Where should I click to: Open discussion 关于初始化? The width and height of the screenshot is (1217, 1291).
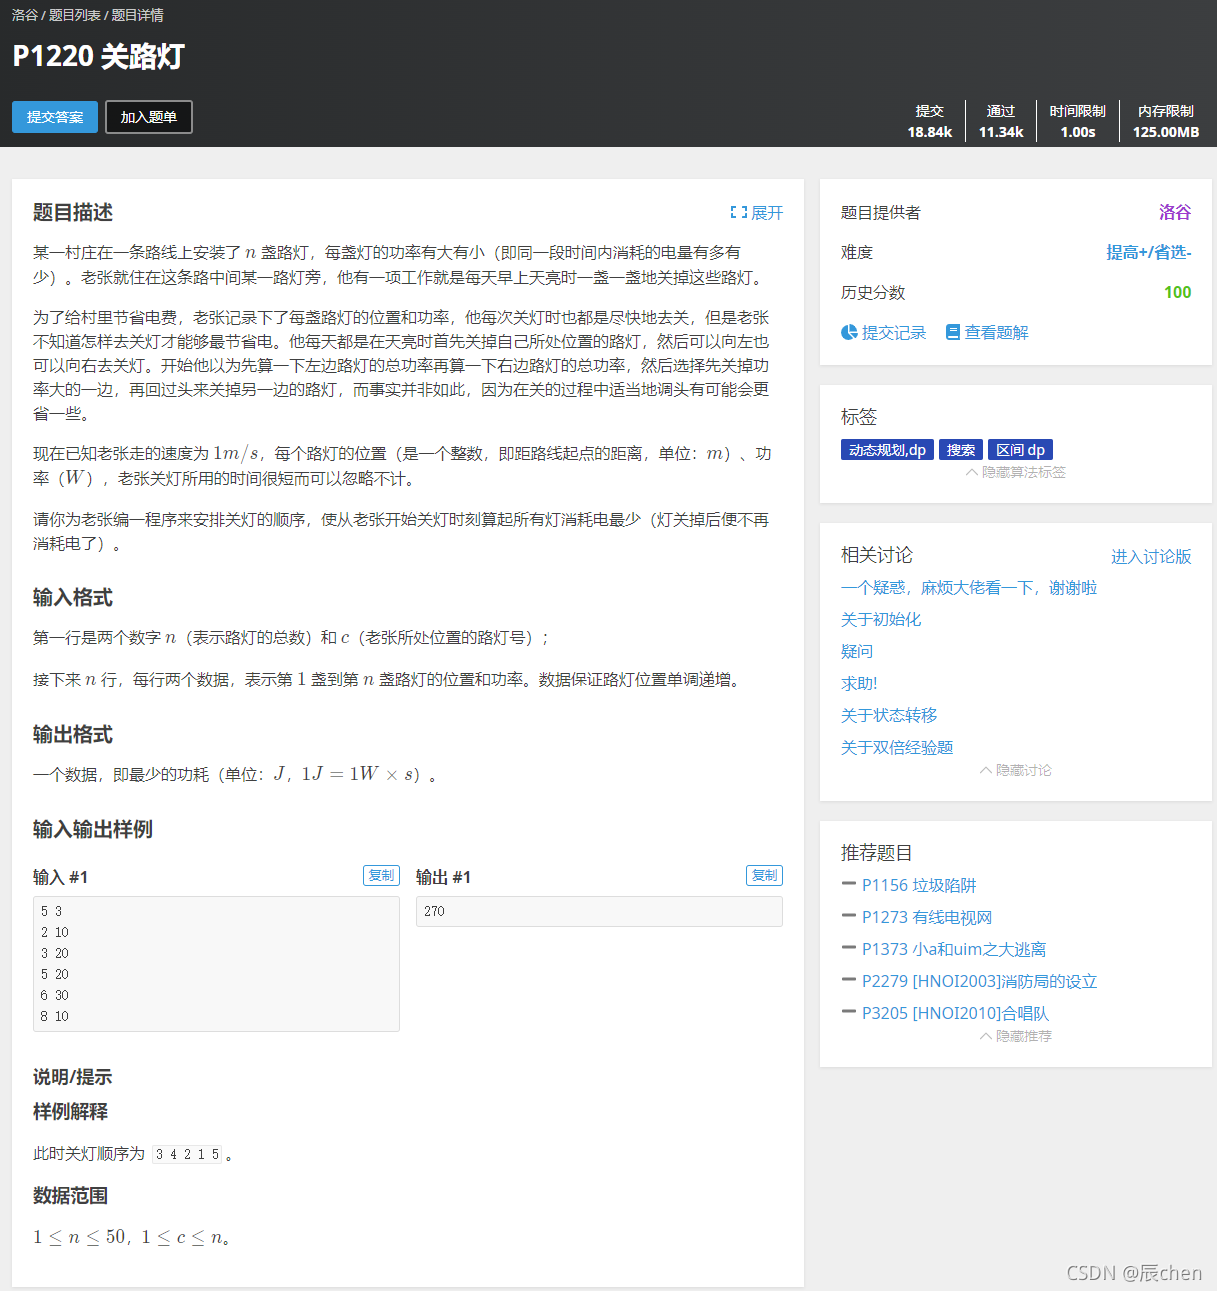[881, 619]
